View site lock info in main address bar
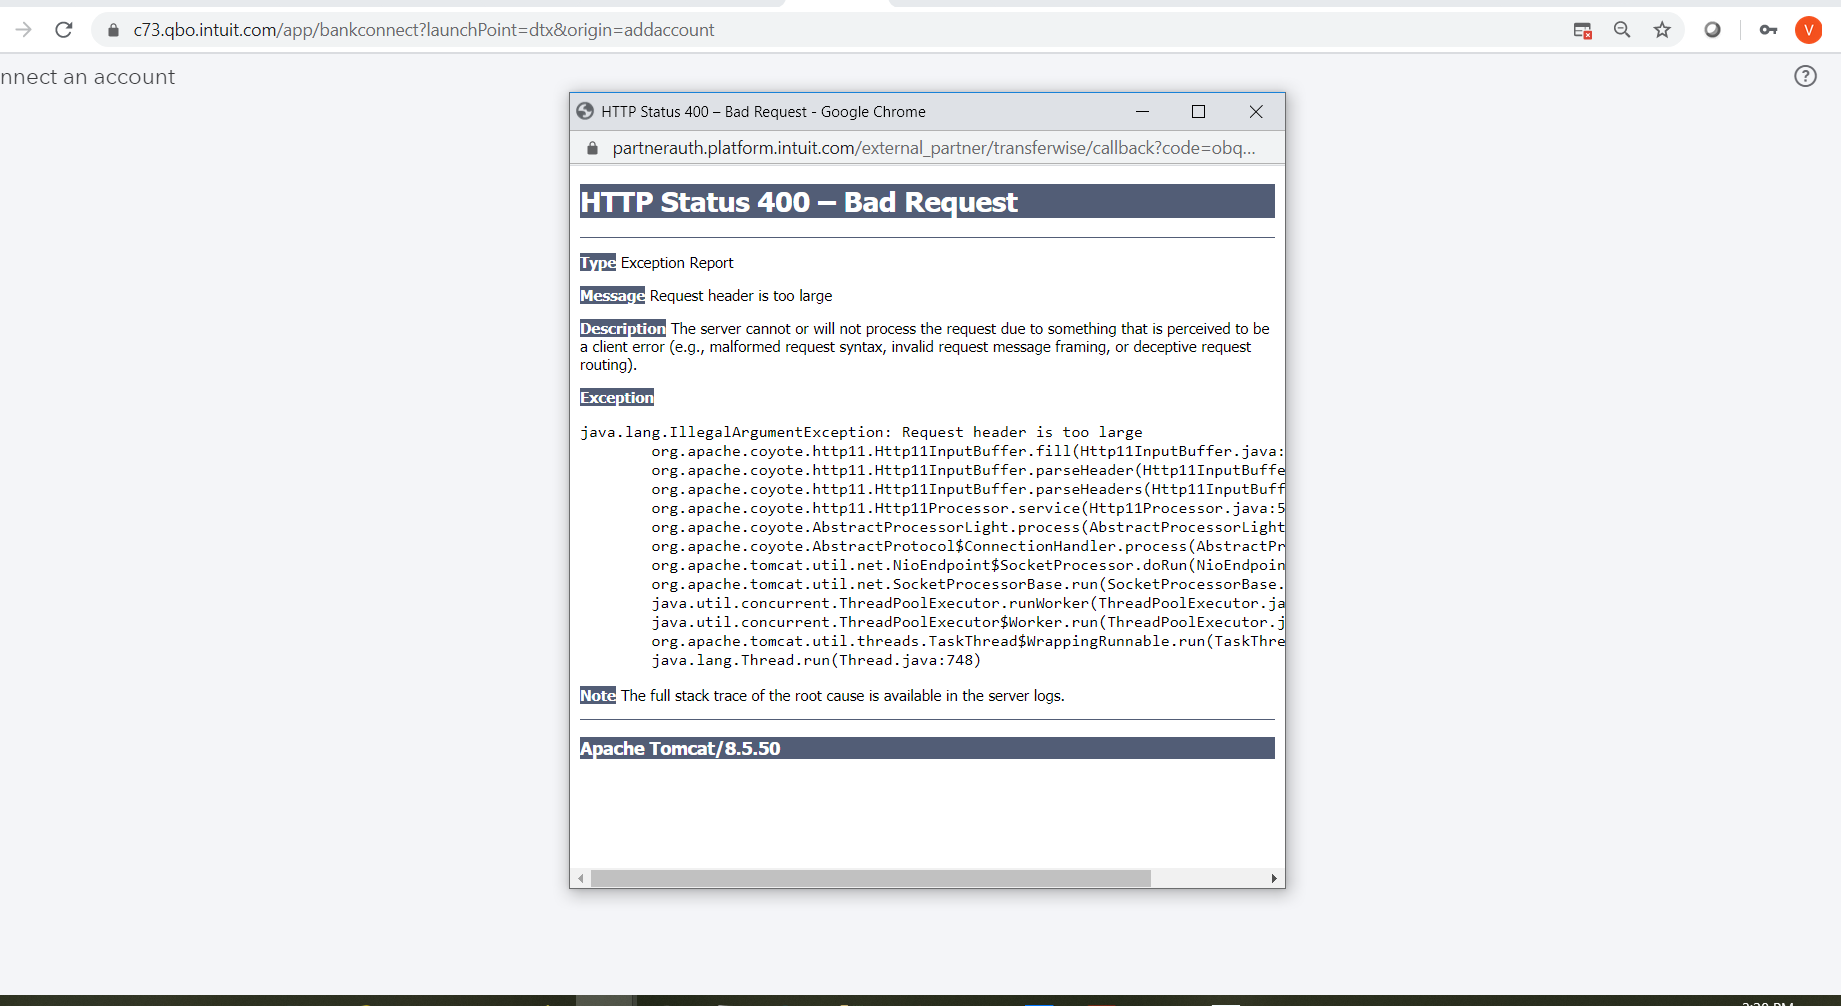1841x1006 pixels. point(113,30)
